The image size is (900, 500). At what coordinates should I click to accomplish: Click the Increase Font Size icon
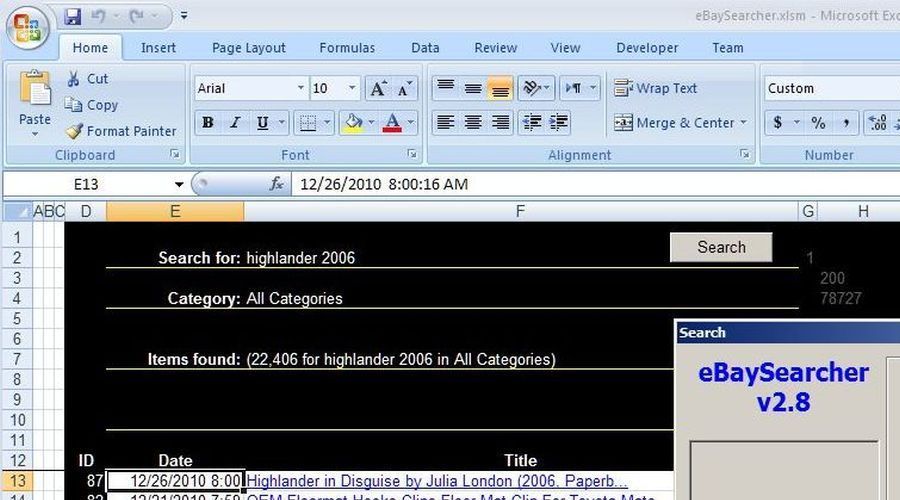tap(377, 89)
